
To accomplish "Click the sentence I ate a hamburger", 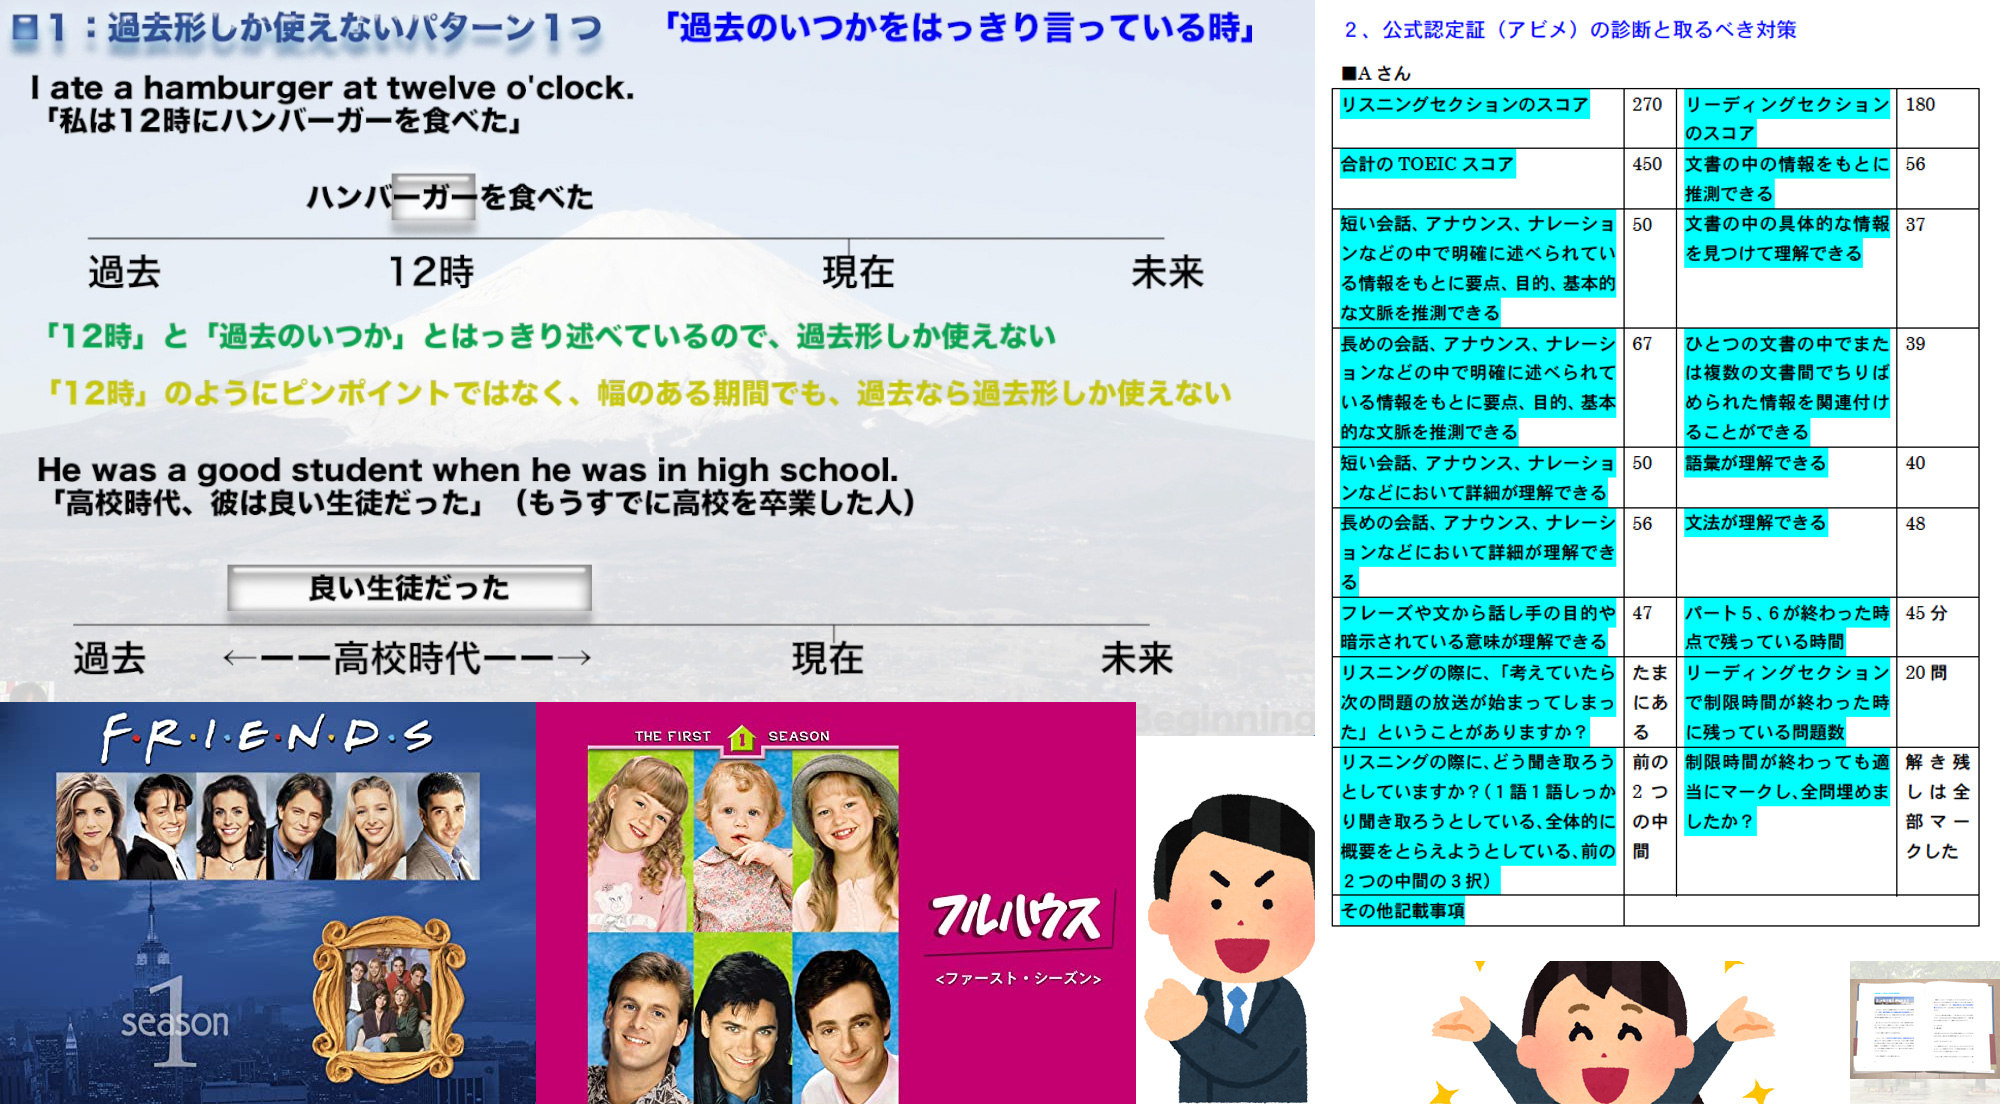I will [332, 88].
